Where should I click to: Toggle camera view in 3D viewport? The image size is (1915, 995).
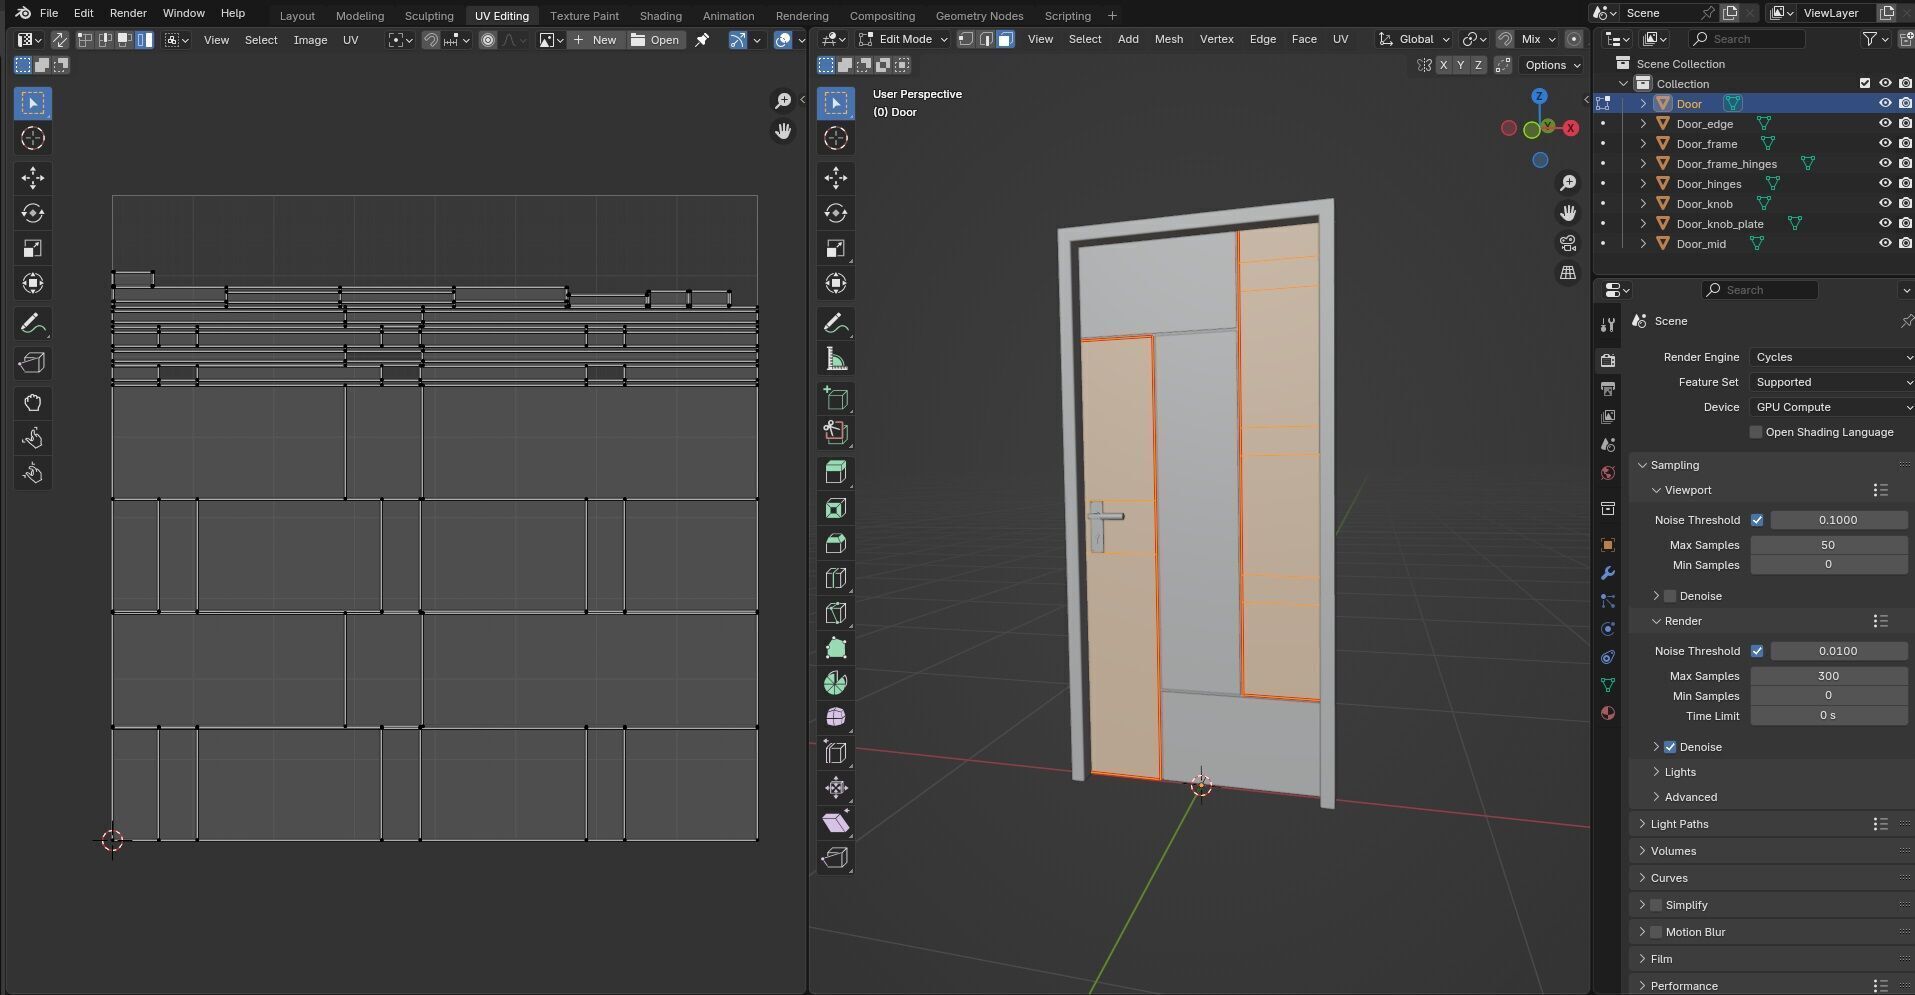point(1568,243)
